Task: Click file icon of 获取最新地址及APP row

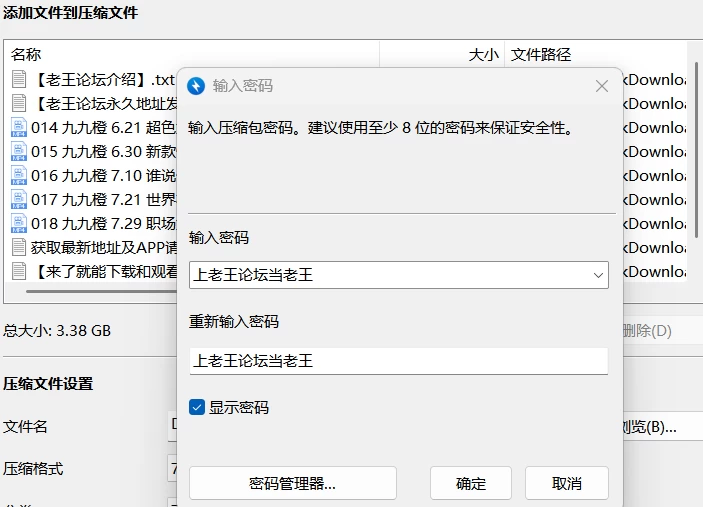Action: [x=19, y=247]
